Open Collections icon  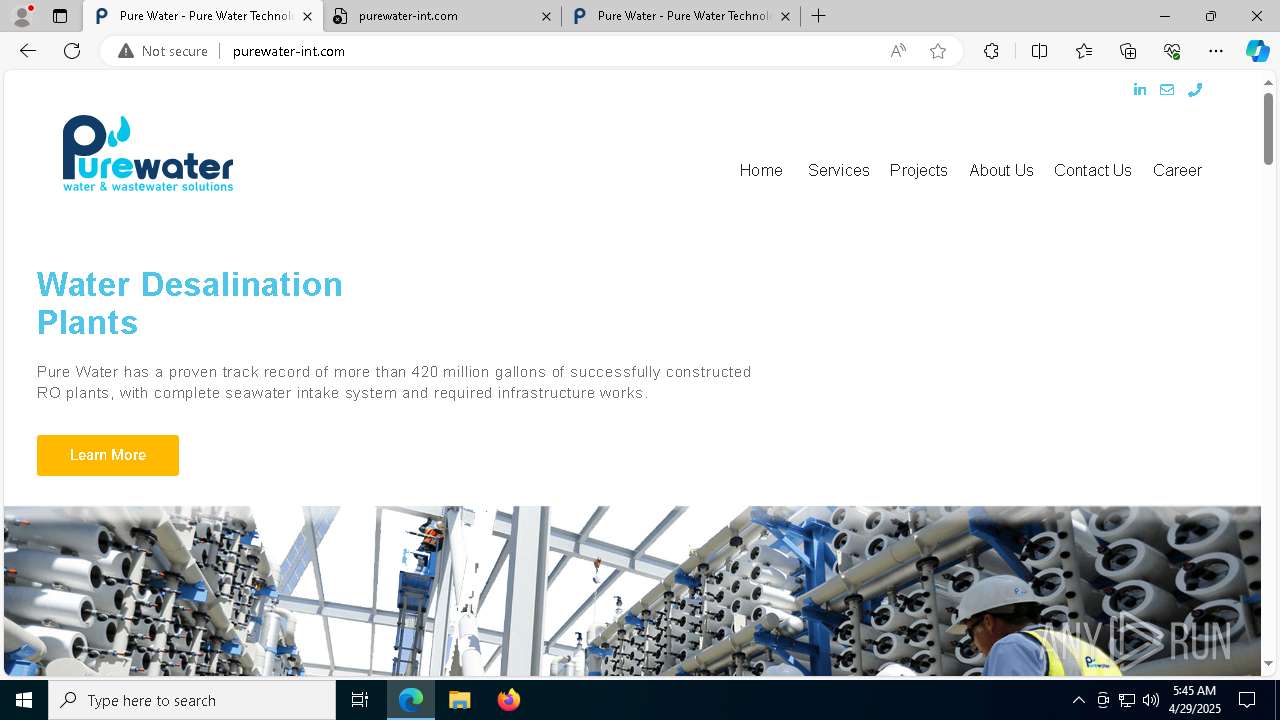coord(1128,51)
